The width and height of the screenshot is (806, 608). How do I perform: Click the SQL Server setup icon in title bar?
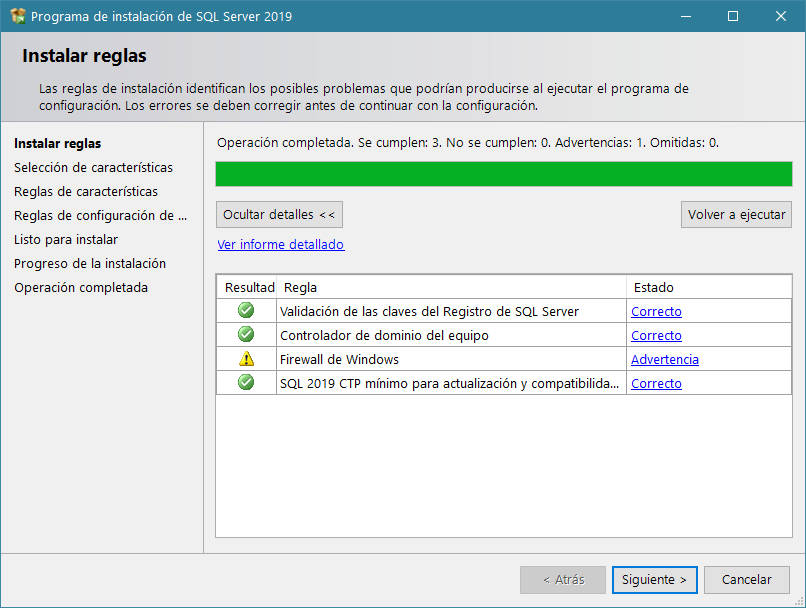coord(17,16)
